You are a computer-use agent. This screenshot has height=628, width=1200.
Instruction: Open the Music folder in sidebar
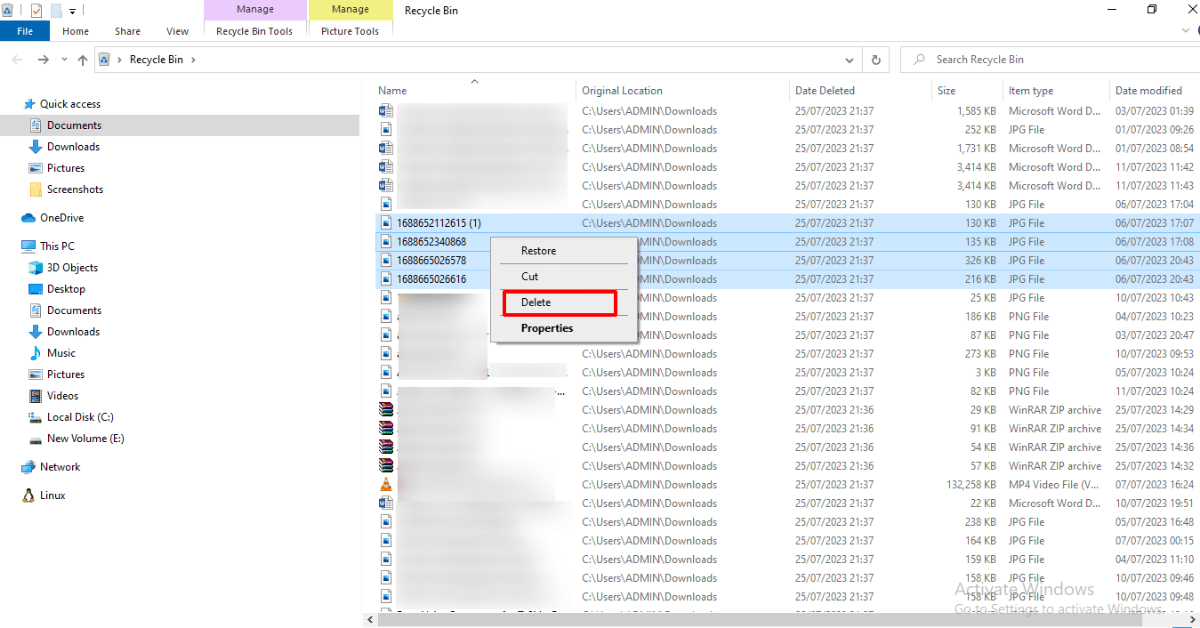click(61, 353)
